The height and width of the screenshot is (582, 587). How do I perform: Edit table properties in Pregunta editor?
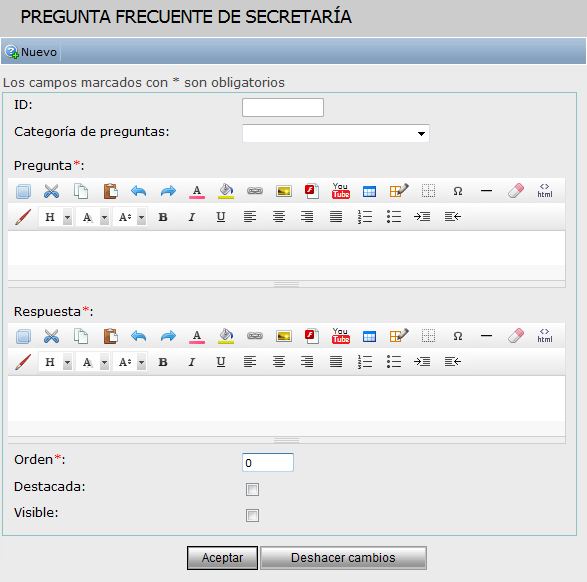(399, 191)
